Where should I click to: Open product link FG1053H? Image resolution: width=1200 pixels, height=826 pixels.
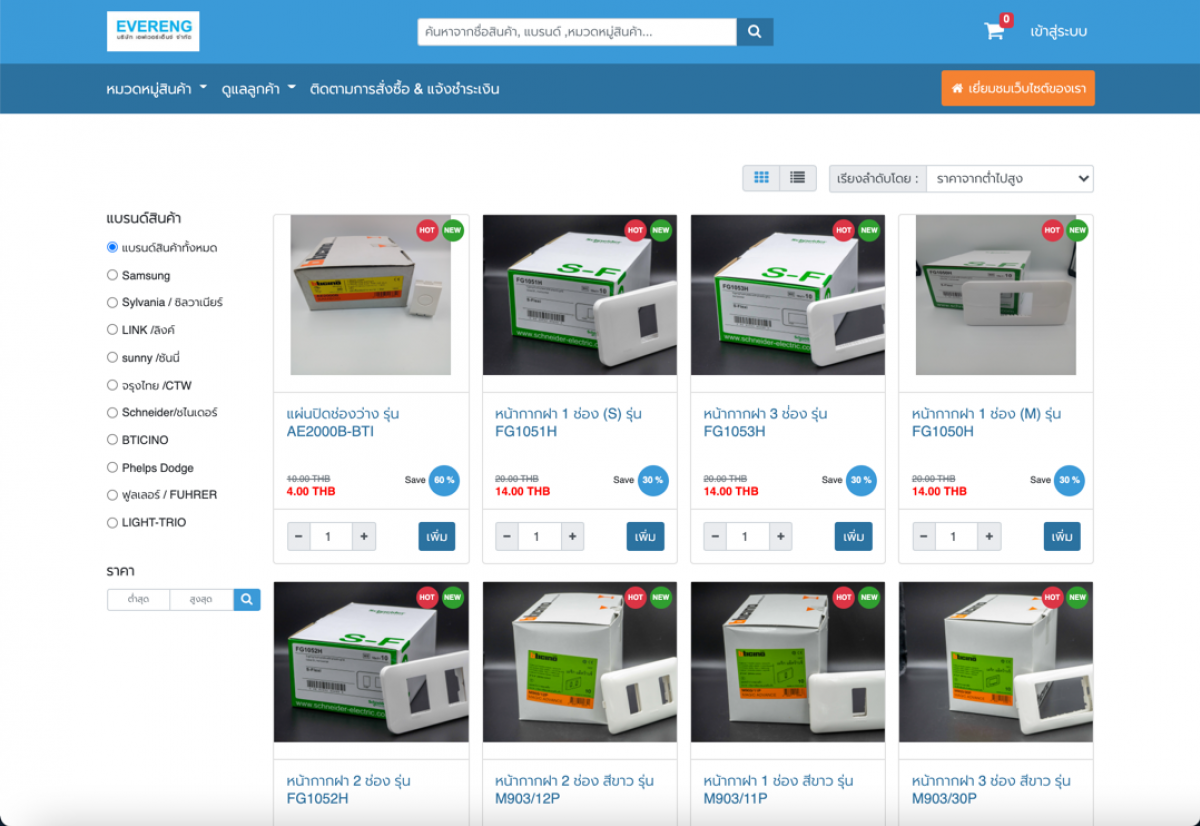765,423
